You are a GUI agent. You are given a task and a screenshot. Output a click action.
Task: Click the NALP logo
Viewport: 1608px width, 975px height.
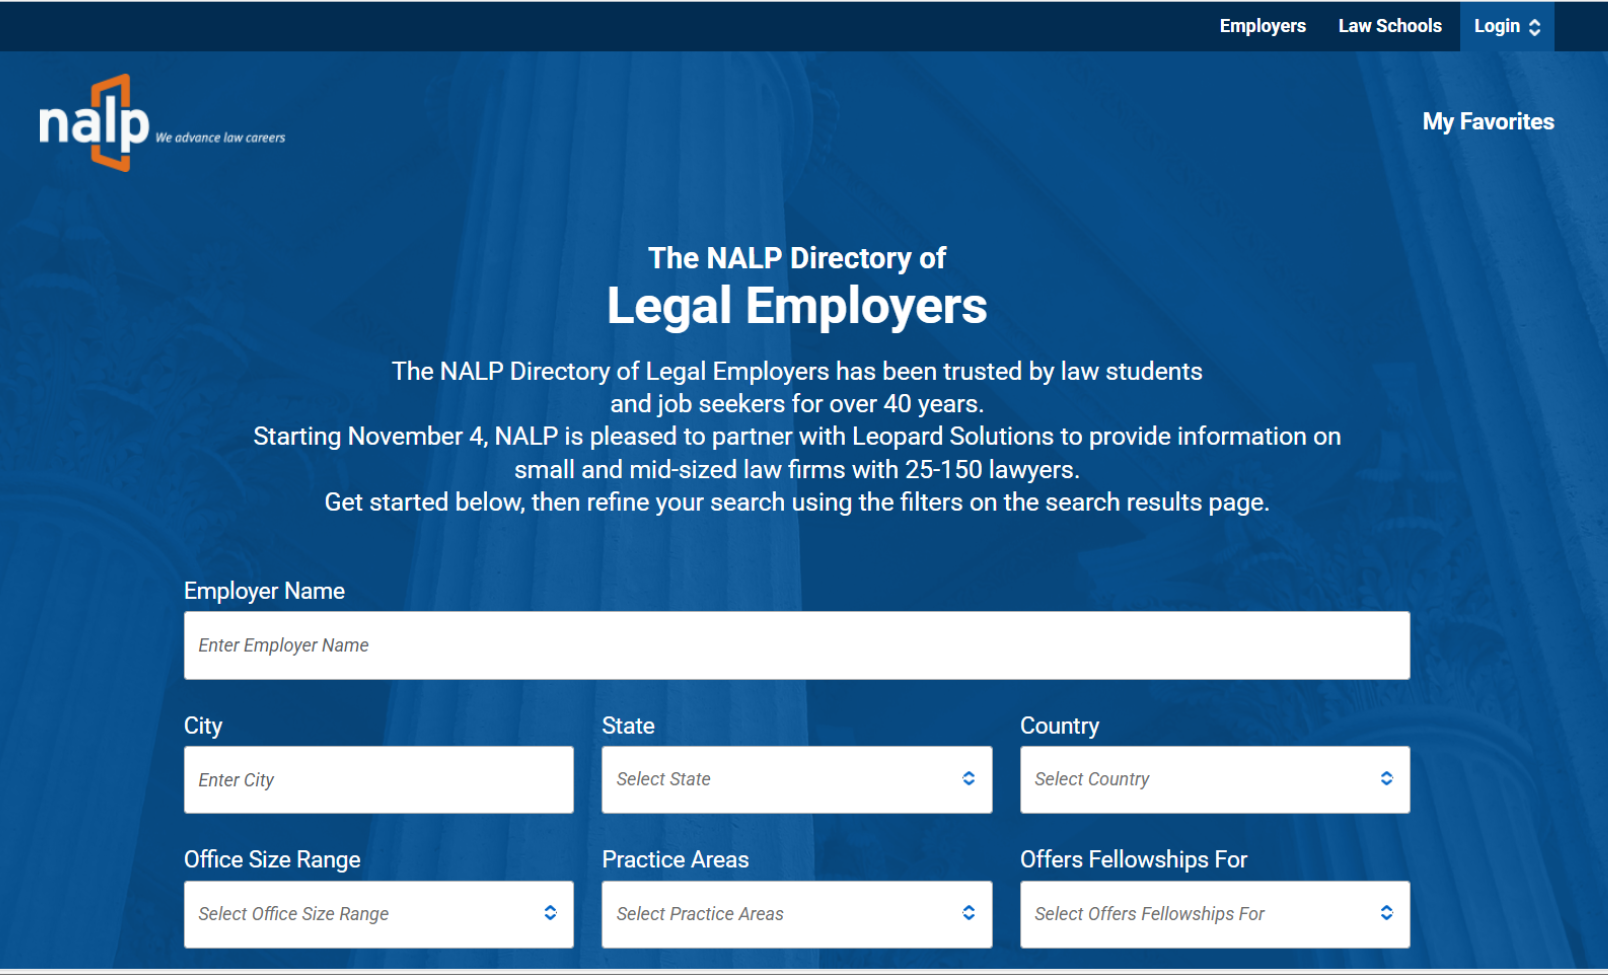[x=94, y=123]
